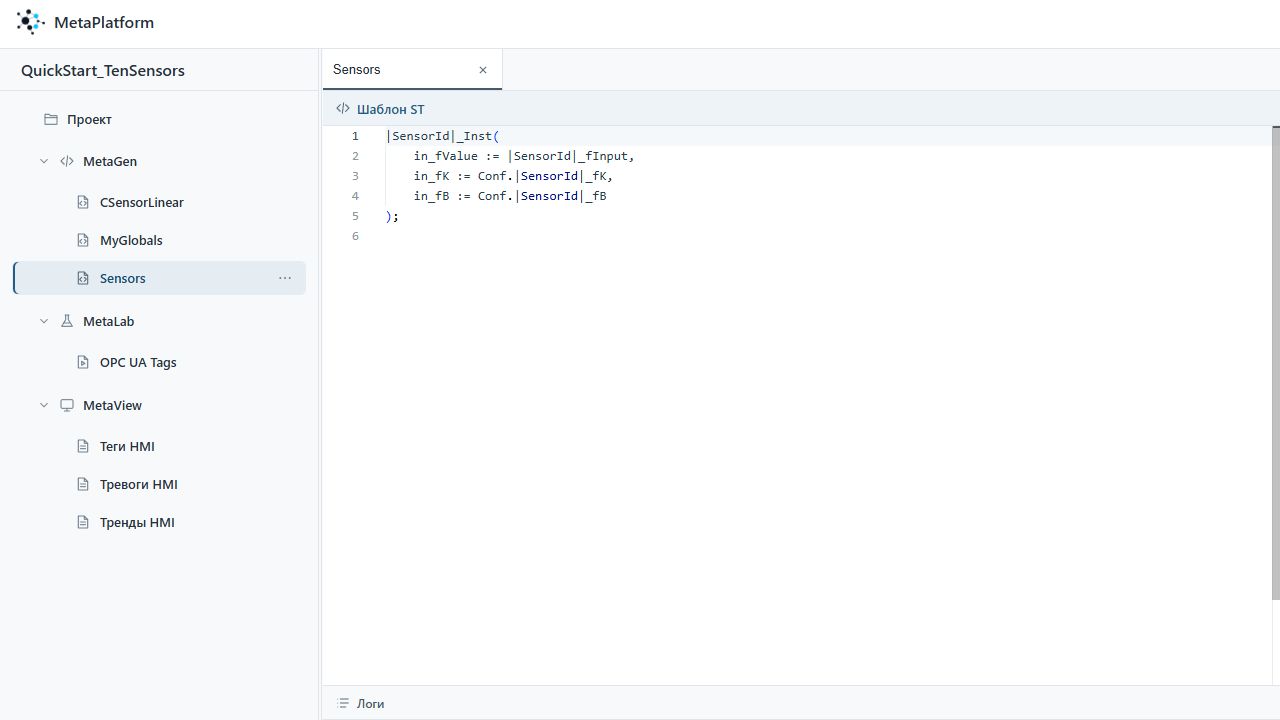Collapse the MetaLab tree section
The height and width of the screenshot is (720, 1280).
pos(44,321)
